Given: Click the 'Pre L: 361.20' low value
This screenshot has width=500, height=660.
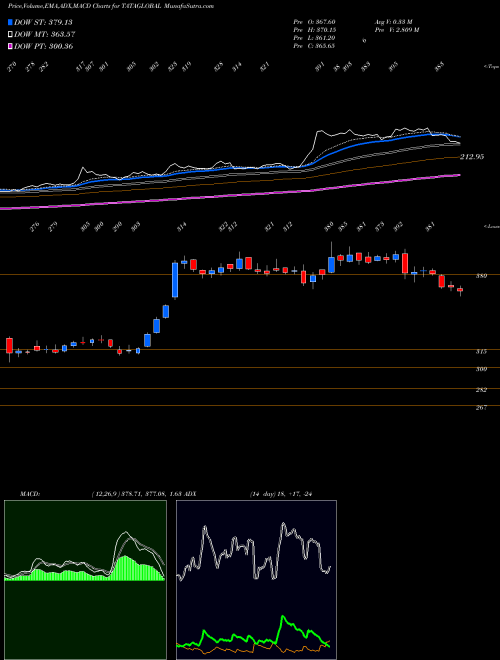Looking at the screenshot, I should tap(314, 38).
